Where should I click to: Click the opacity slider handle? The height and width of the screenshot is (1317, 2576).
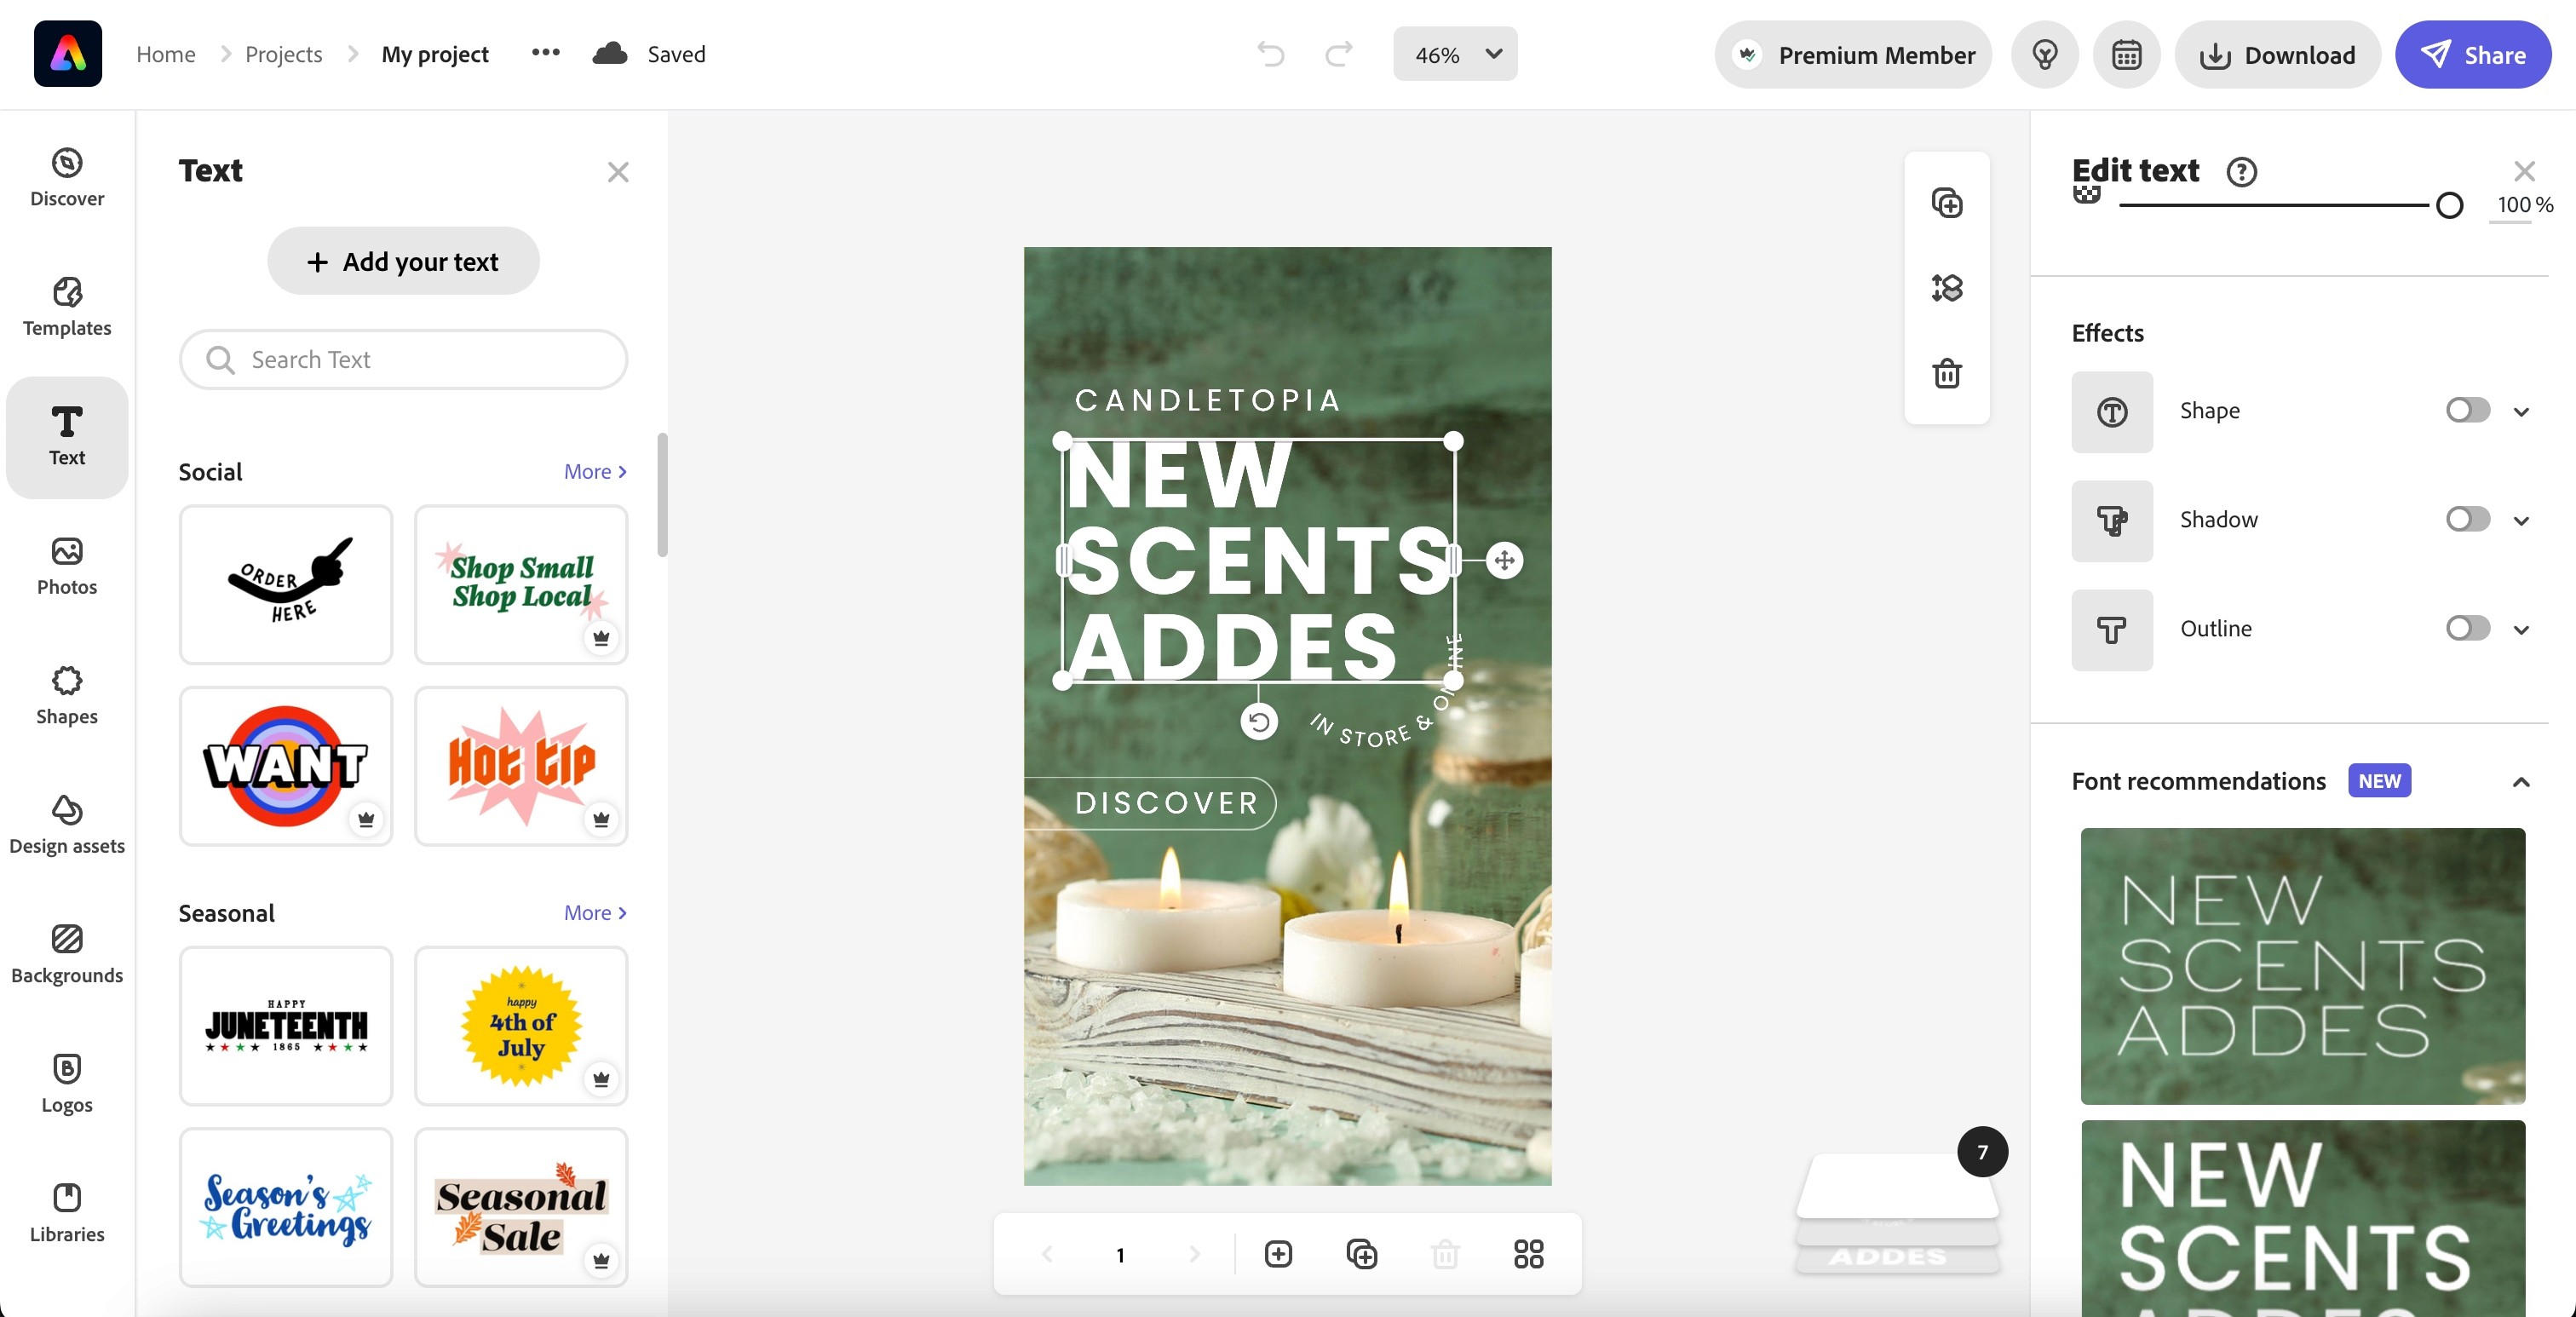pos(2449,206)
